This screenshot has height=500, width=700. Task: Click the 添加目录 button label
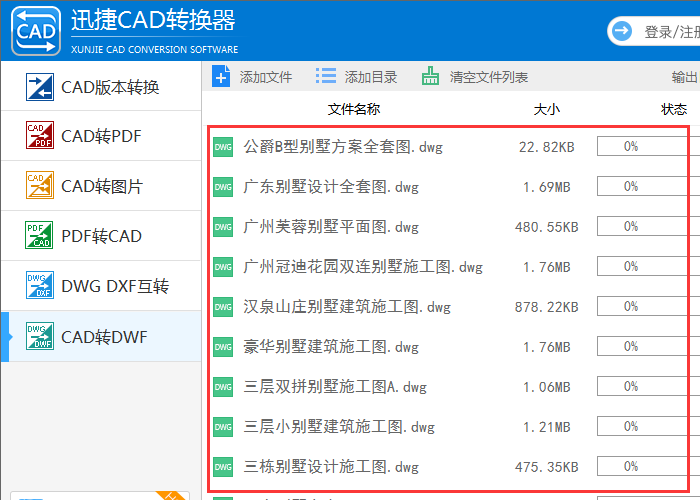[371, 77]
